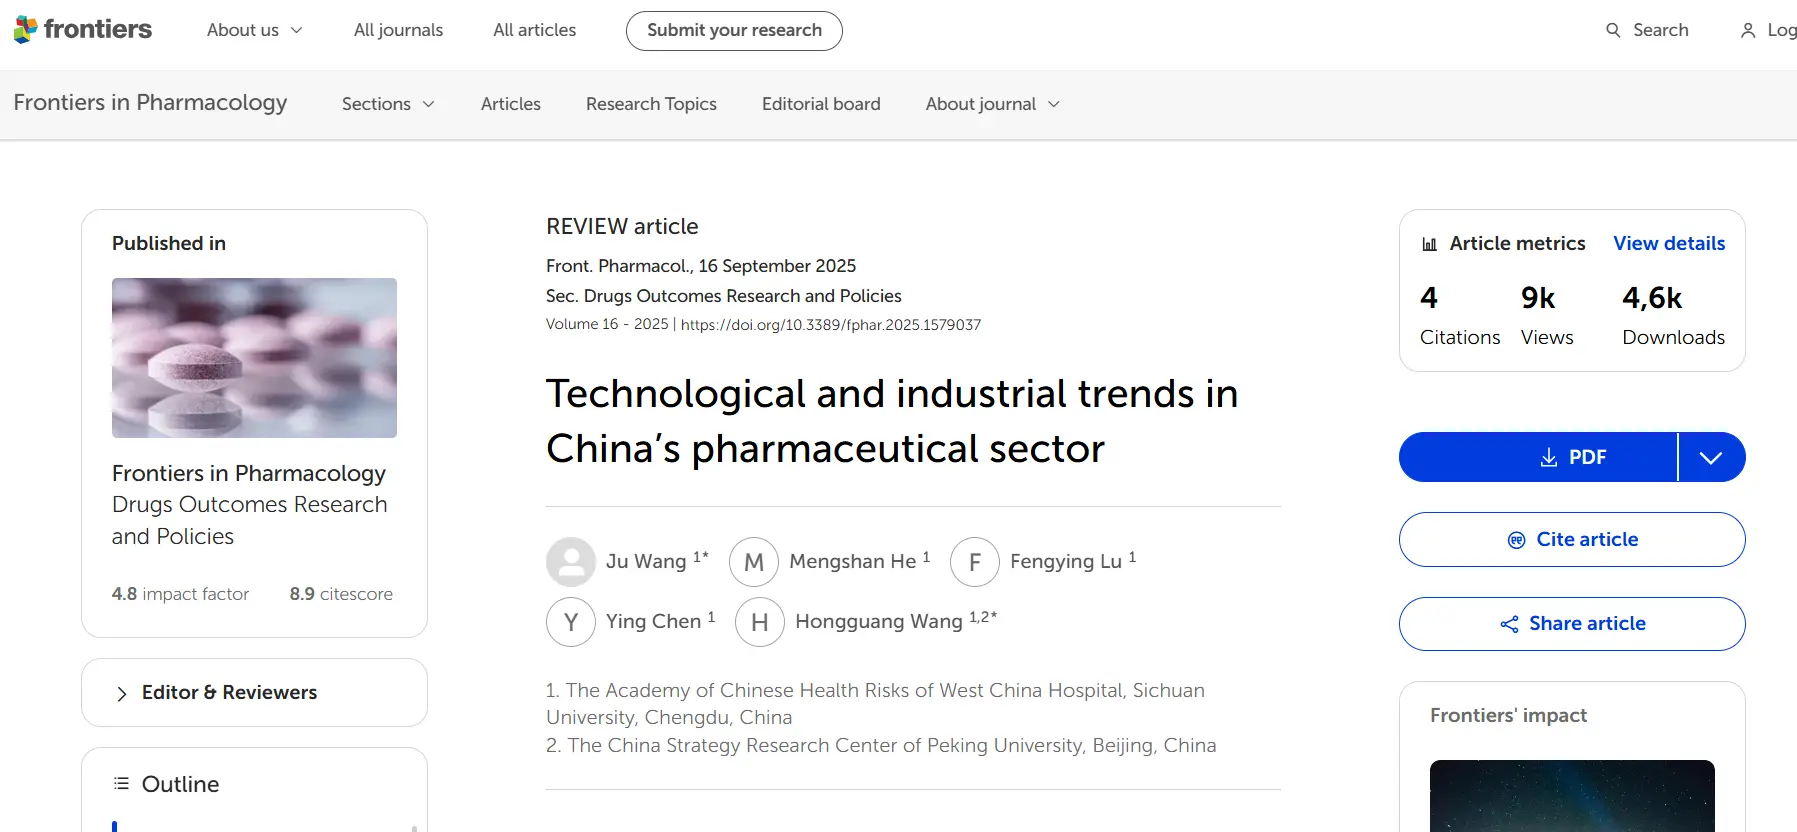Click the PDF download arrow icon
Screen dimensions: 1797x832
[1549, 457]
